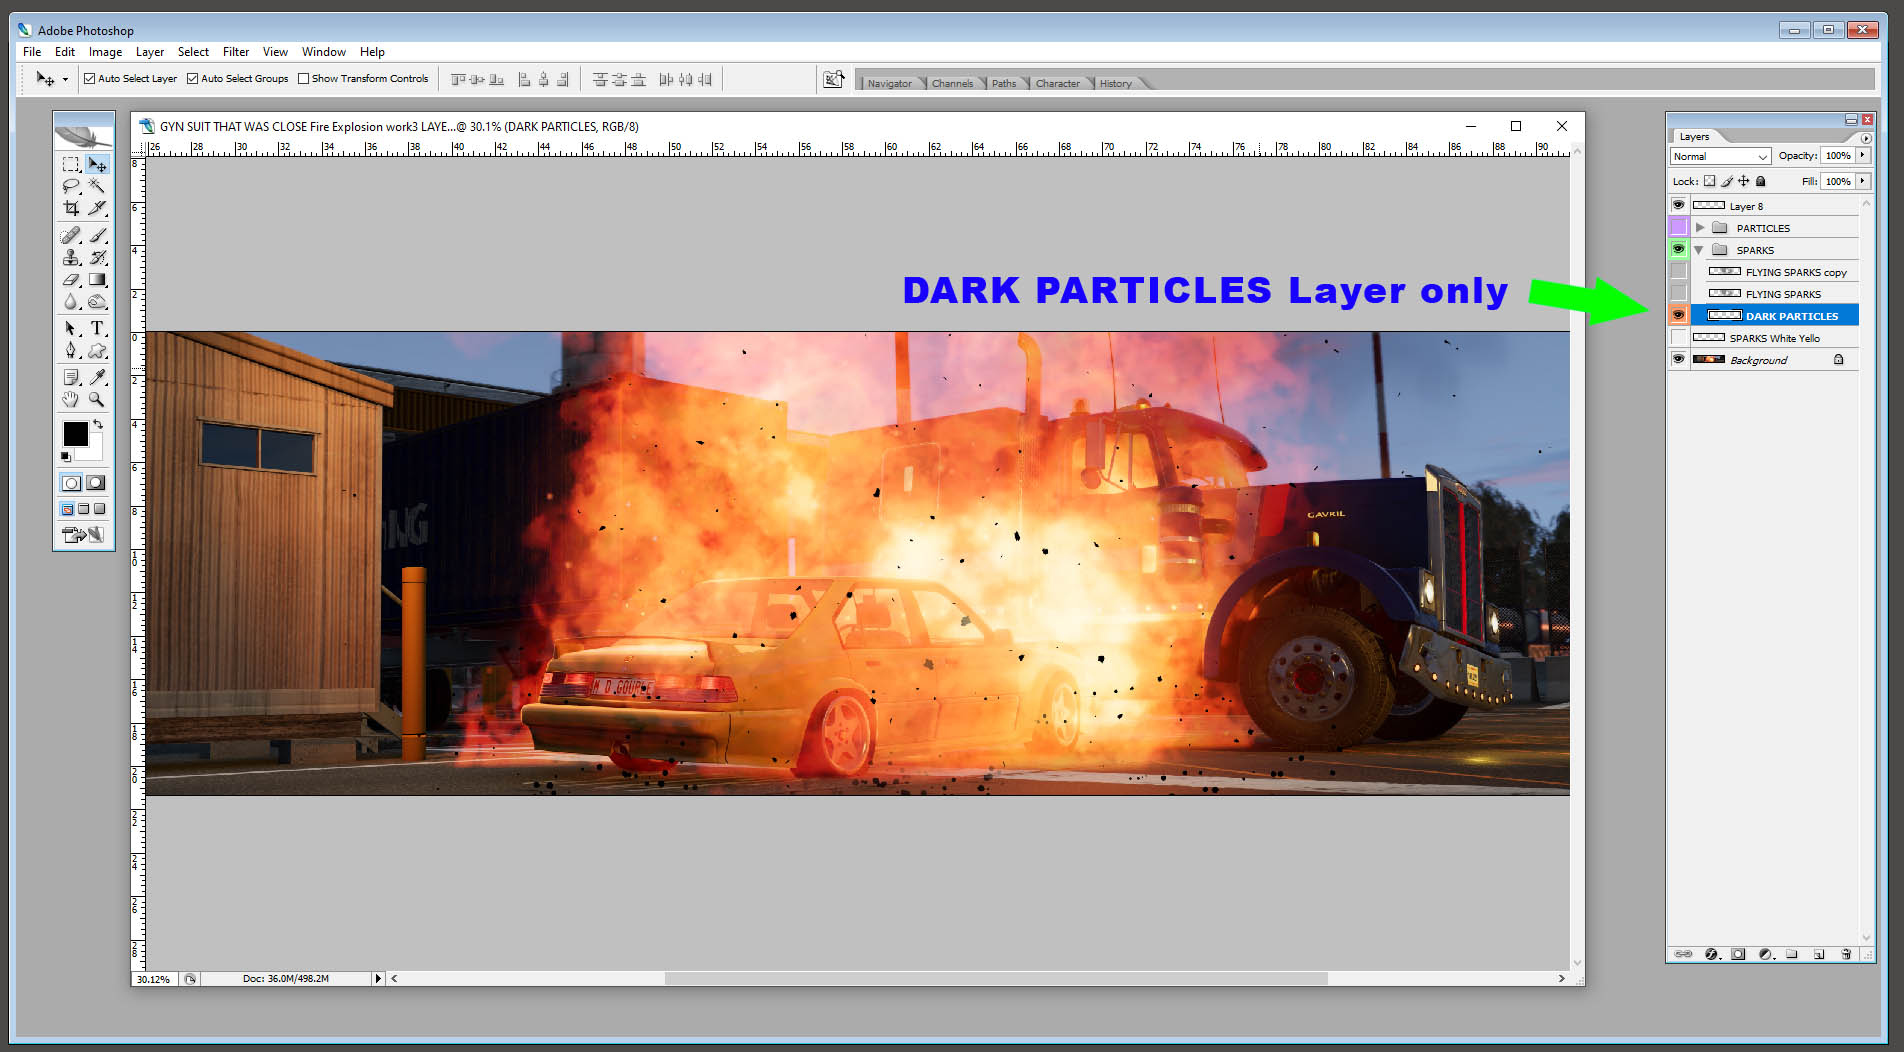1904x1052 pixels.
Task: Open the Image menu
Action: click(105, 52)
